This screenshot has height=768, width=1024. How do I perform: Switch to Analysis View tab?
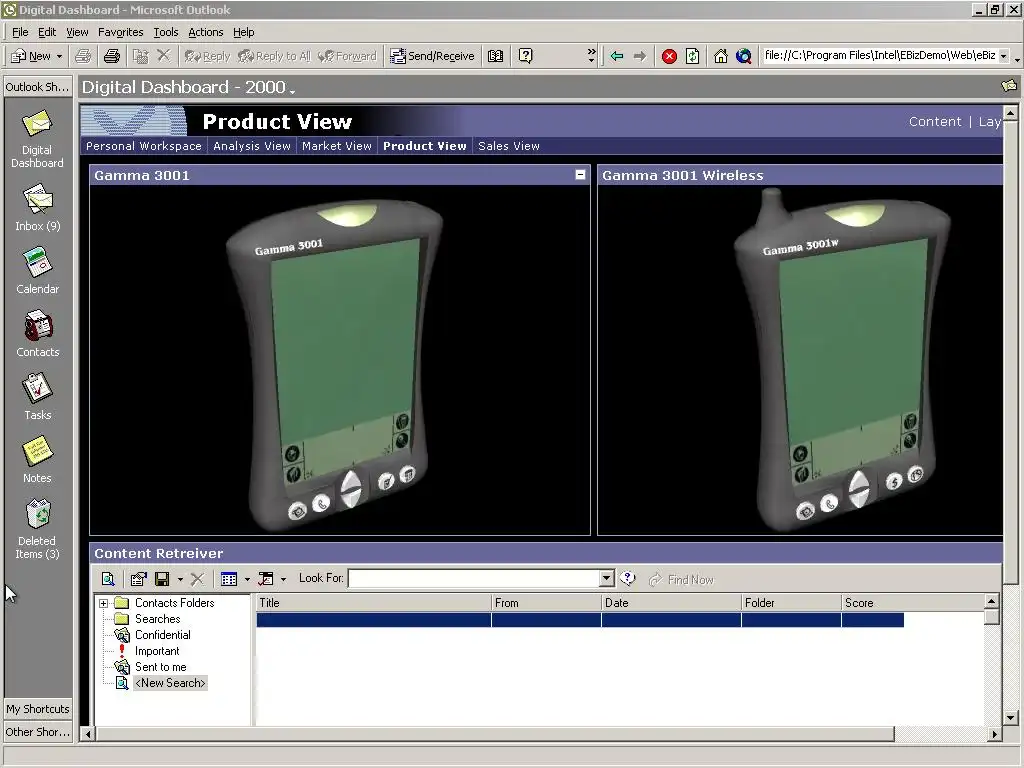[x=251, y=146]
